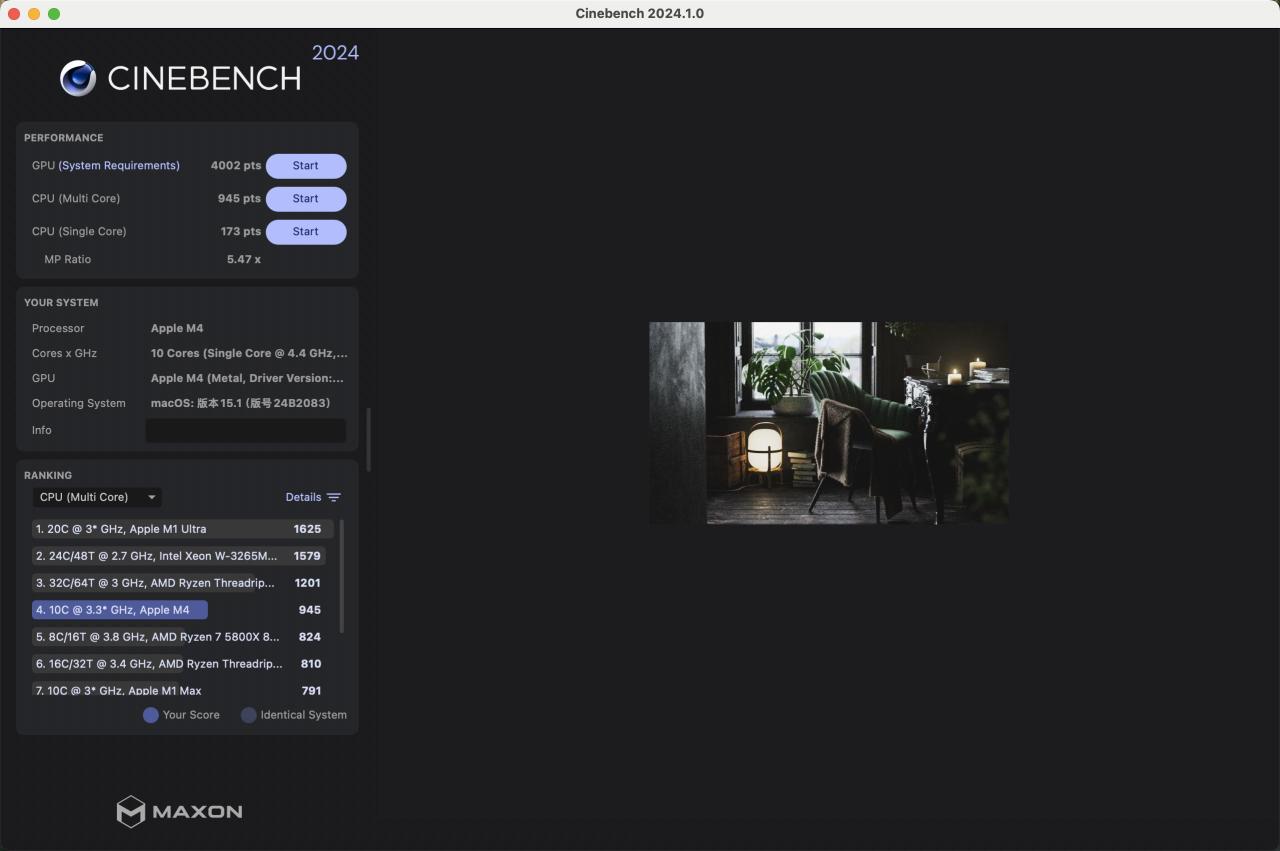Start the CPU Single Core benchmark
The width and height of the screenshot is (1280, 851).
tap(306, 232)
